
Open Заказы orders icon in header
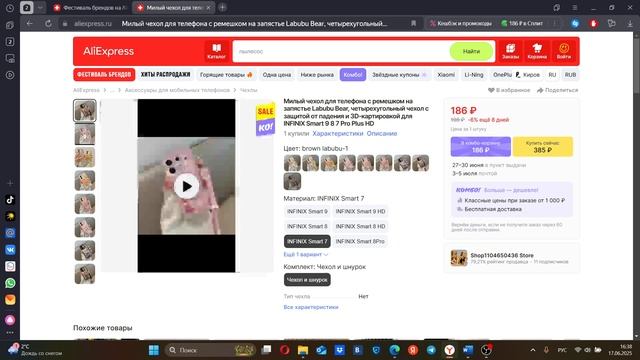510,51
